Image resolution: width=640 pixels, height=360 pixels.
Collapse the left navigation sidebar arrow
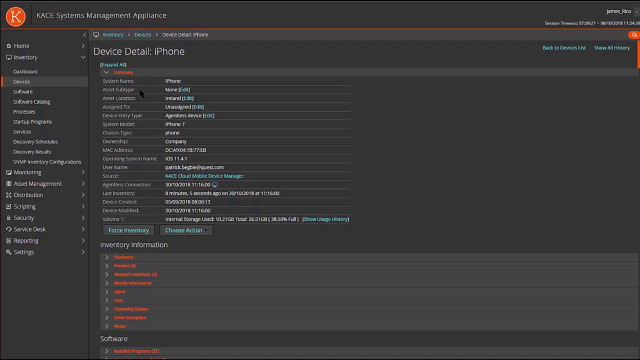click(x=84, y=35)
